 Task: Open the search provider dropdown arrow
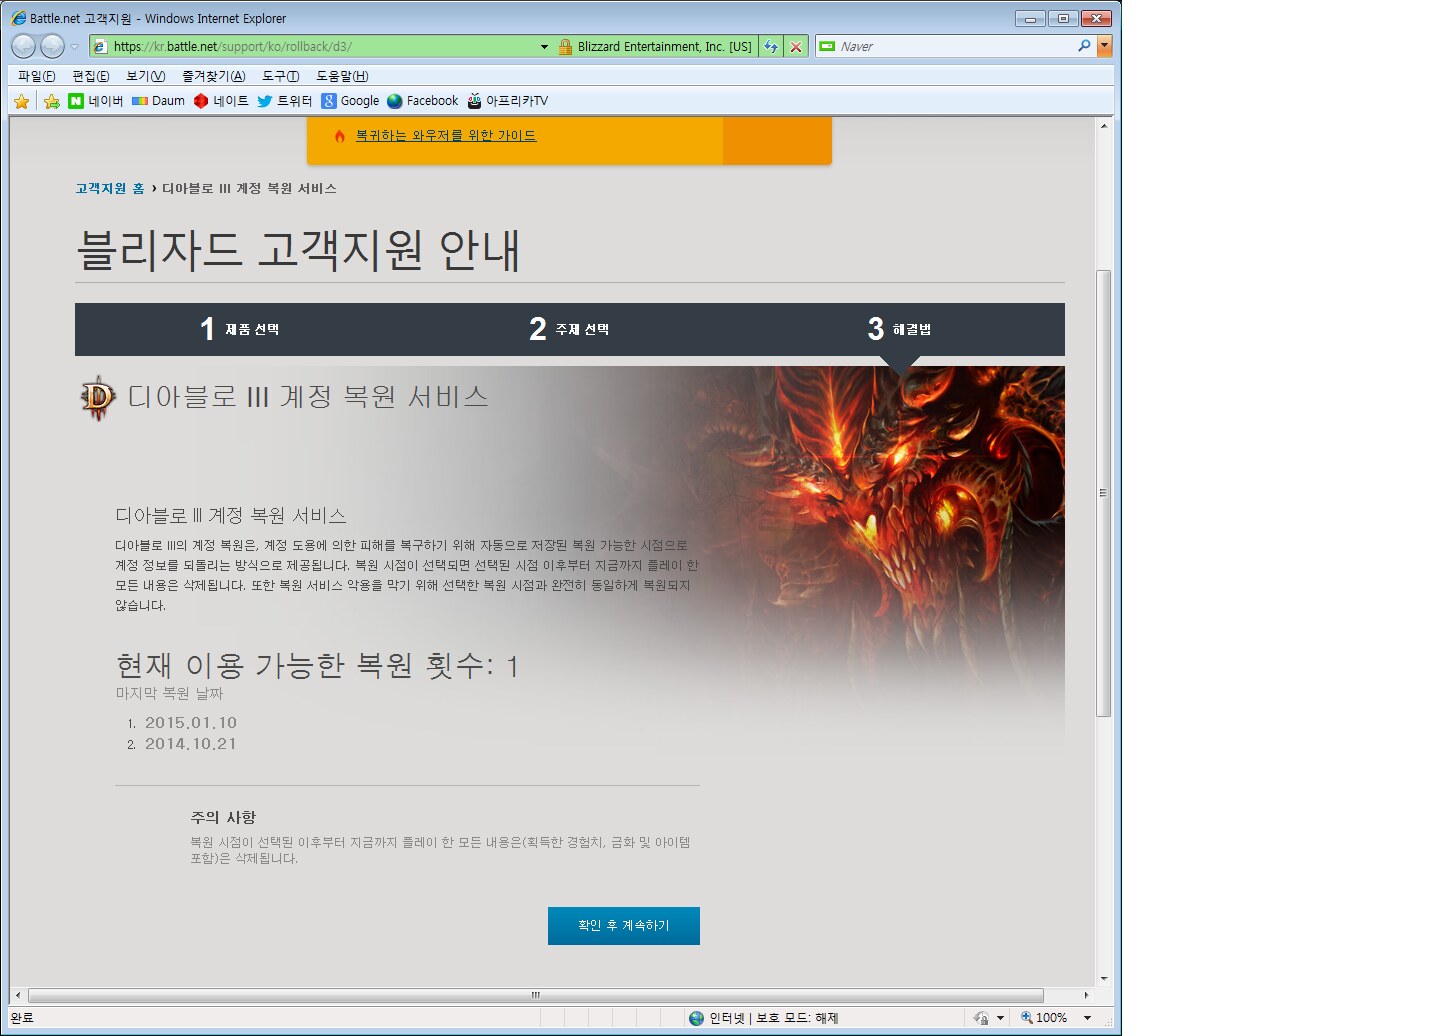[x=1104, y=46]
